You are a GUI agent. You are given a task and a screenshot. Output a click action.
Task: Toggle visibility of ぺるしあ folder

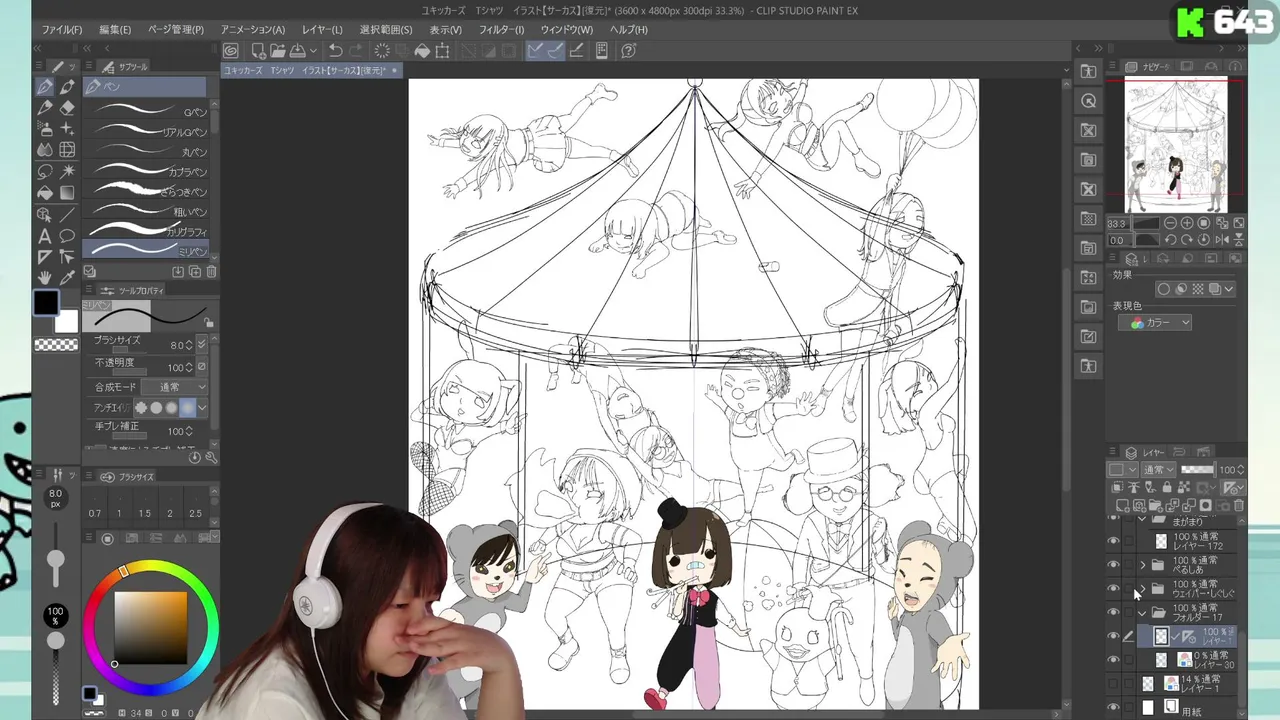tap(1113, 565)
